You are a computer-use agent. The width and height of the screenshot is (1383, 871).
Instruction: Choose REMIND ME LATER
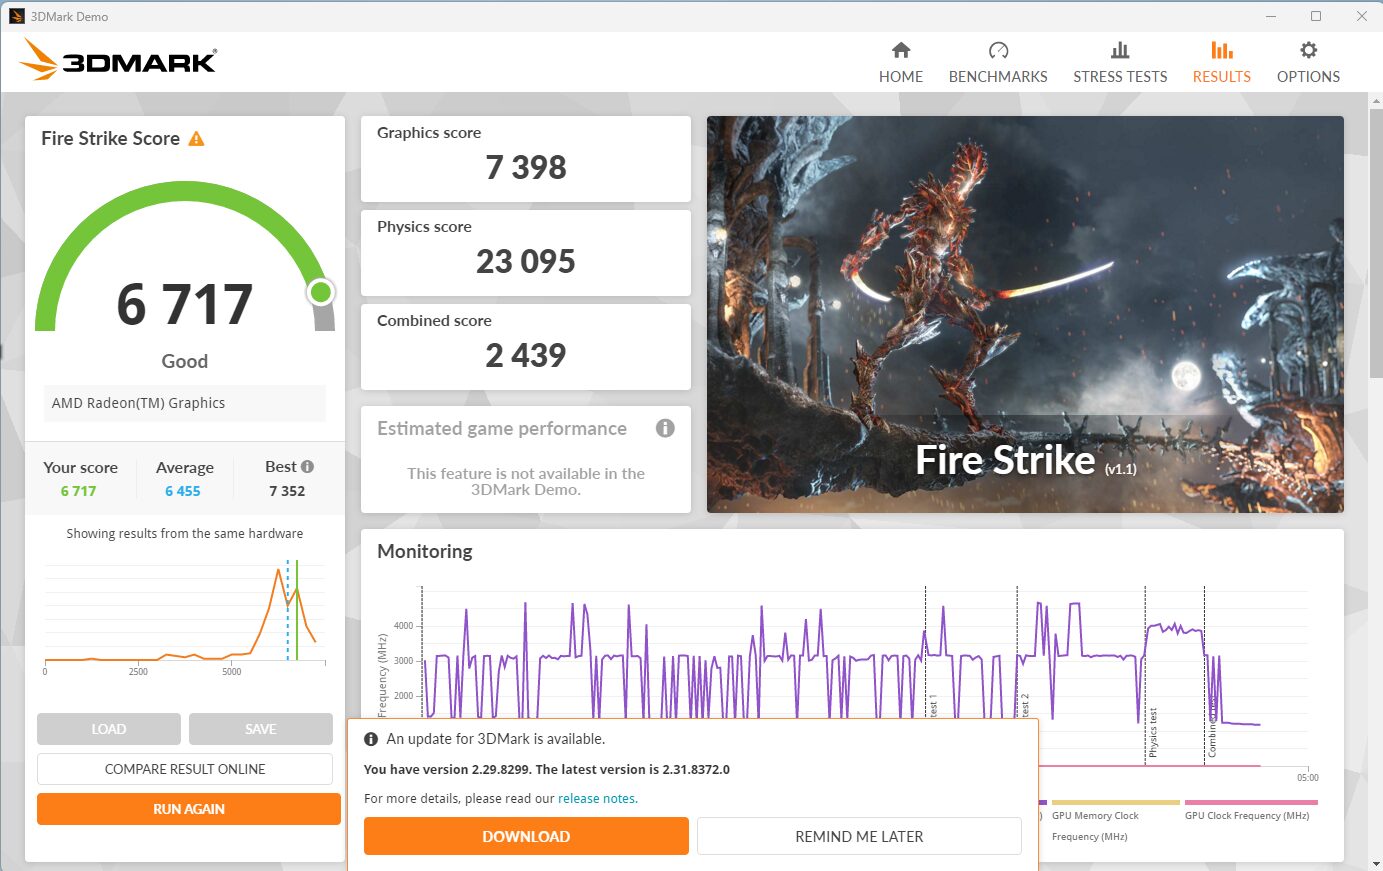[x=859, y=836]
